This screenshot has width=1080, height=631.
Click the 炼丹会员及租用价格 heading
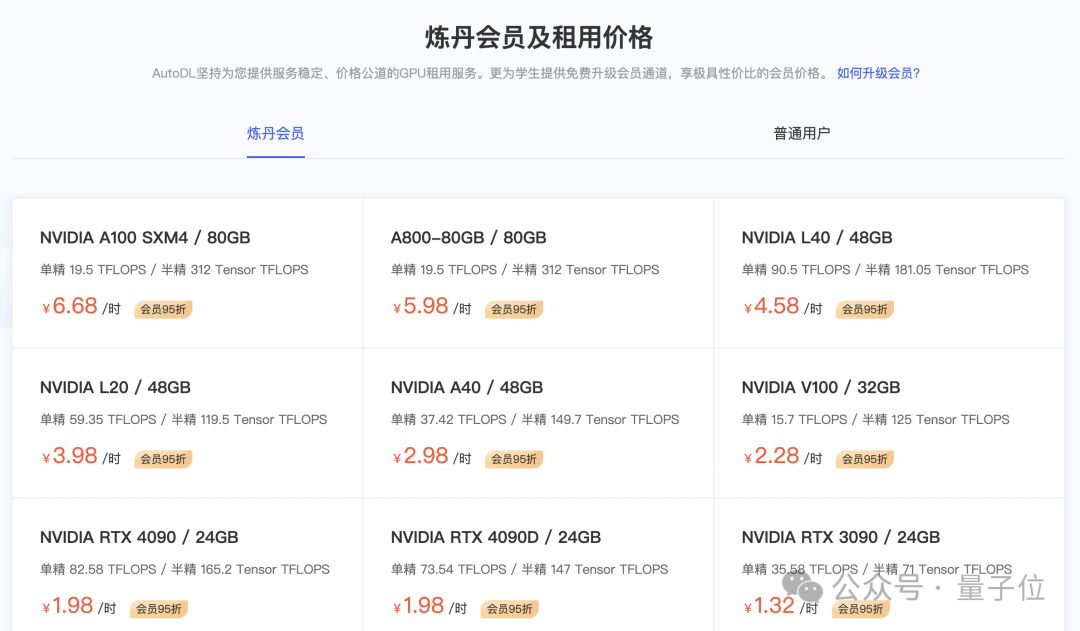point(539,37)
